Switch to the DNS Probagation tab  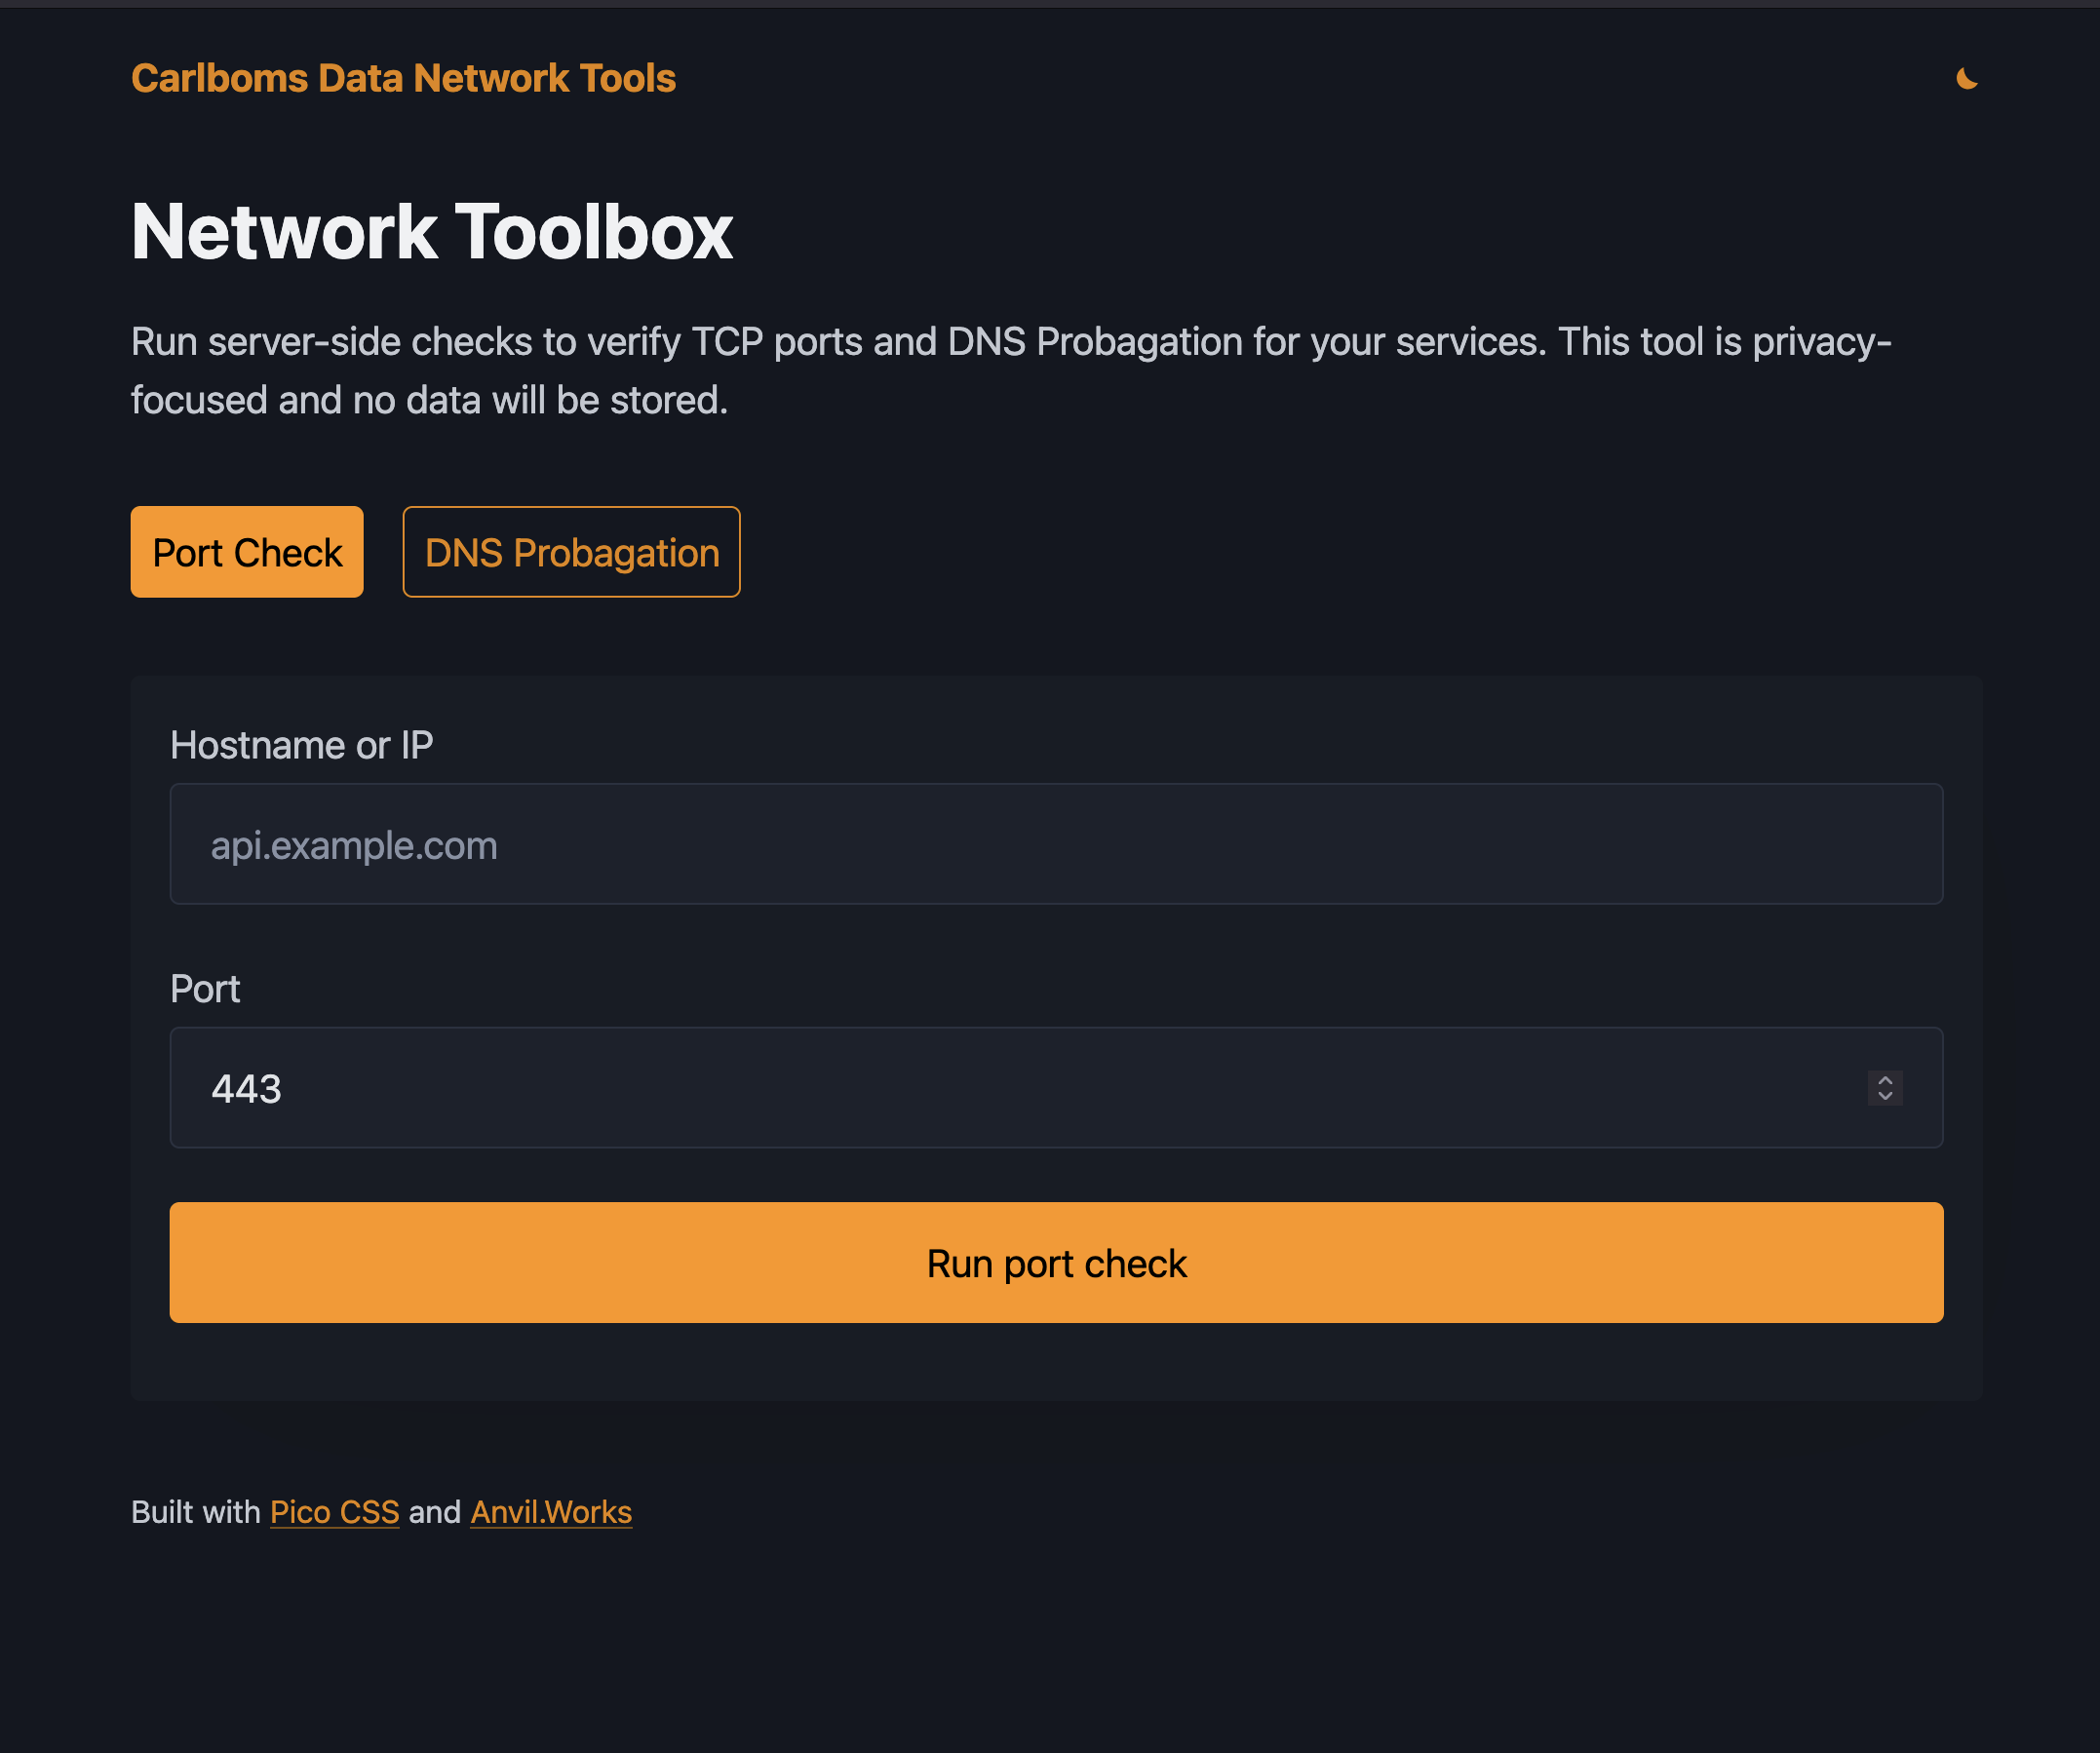(571, 552)
